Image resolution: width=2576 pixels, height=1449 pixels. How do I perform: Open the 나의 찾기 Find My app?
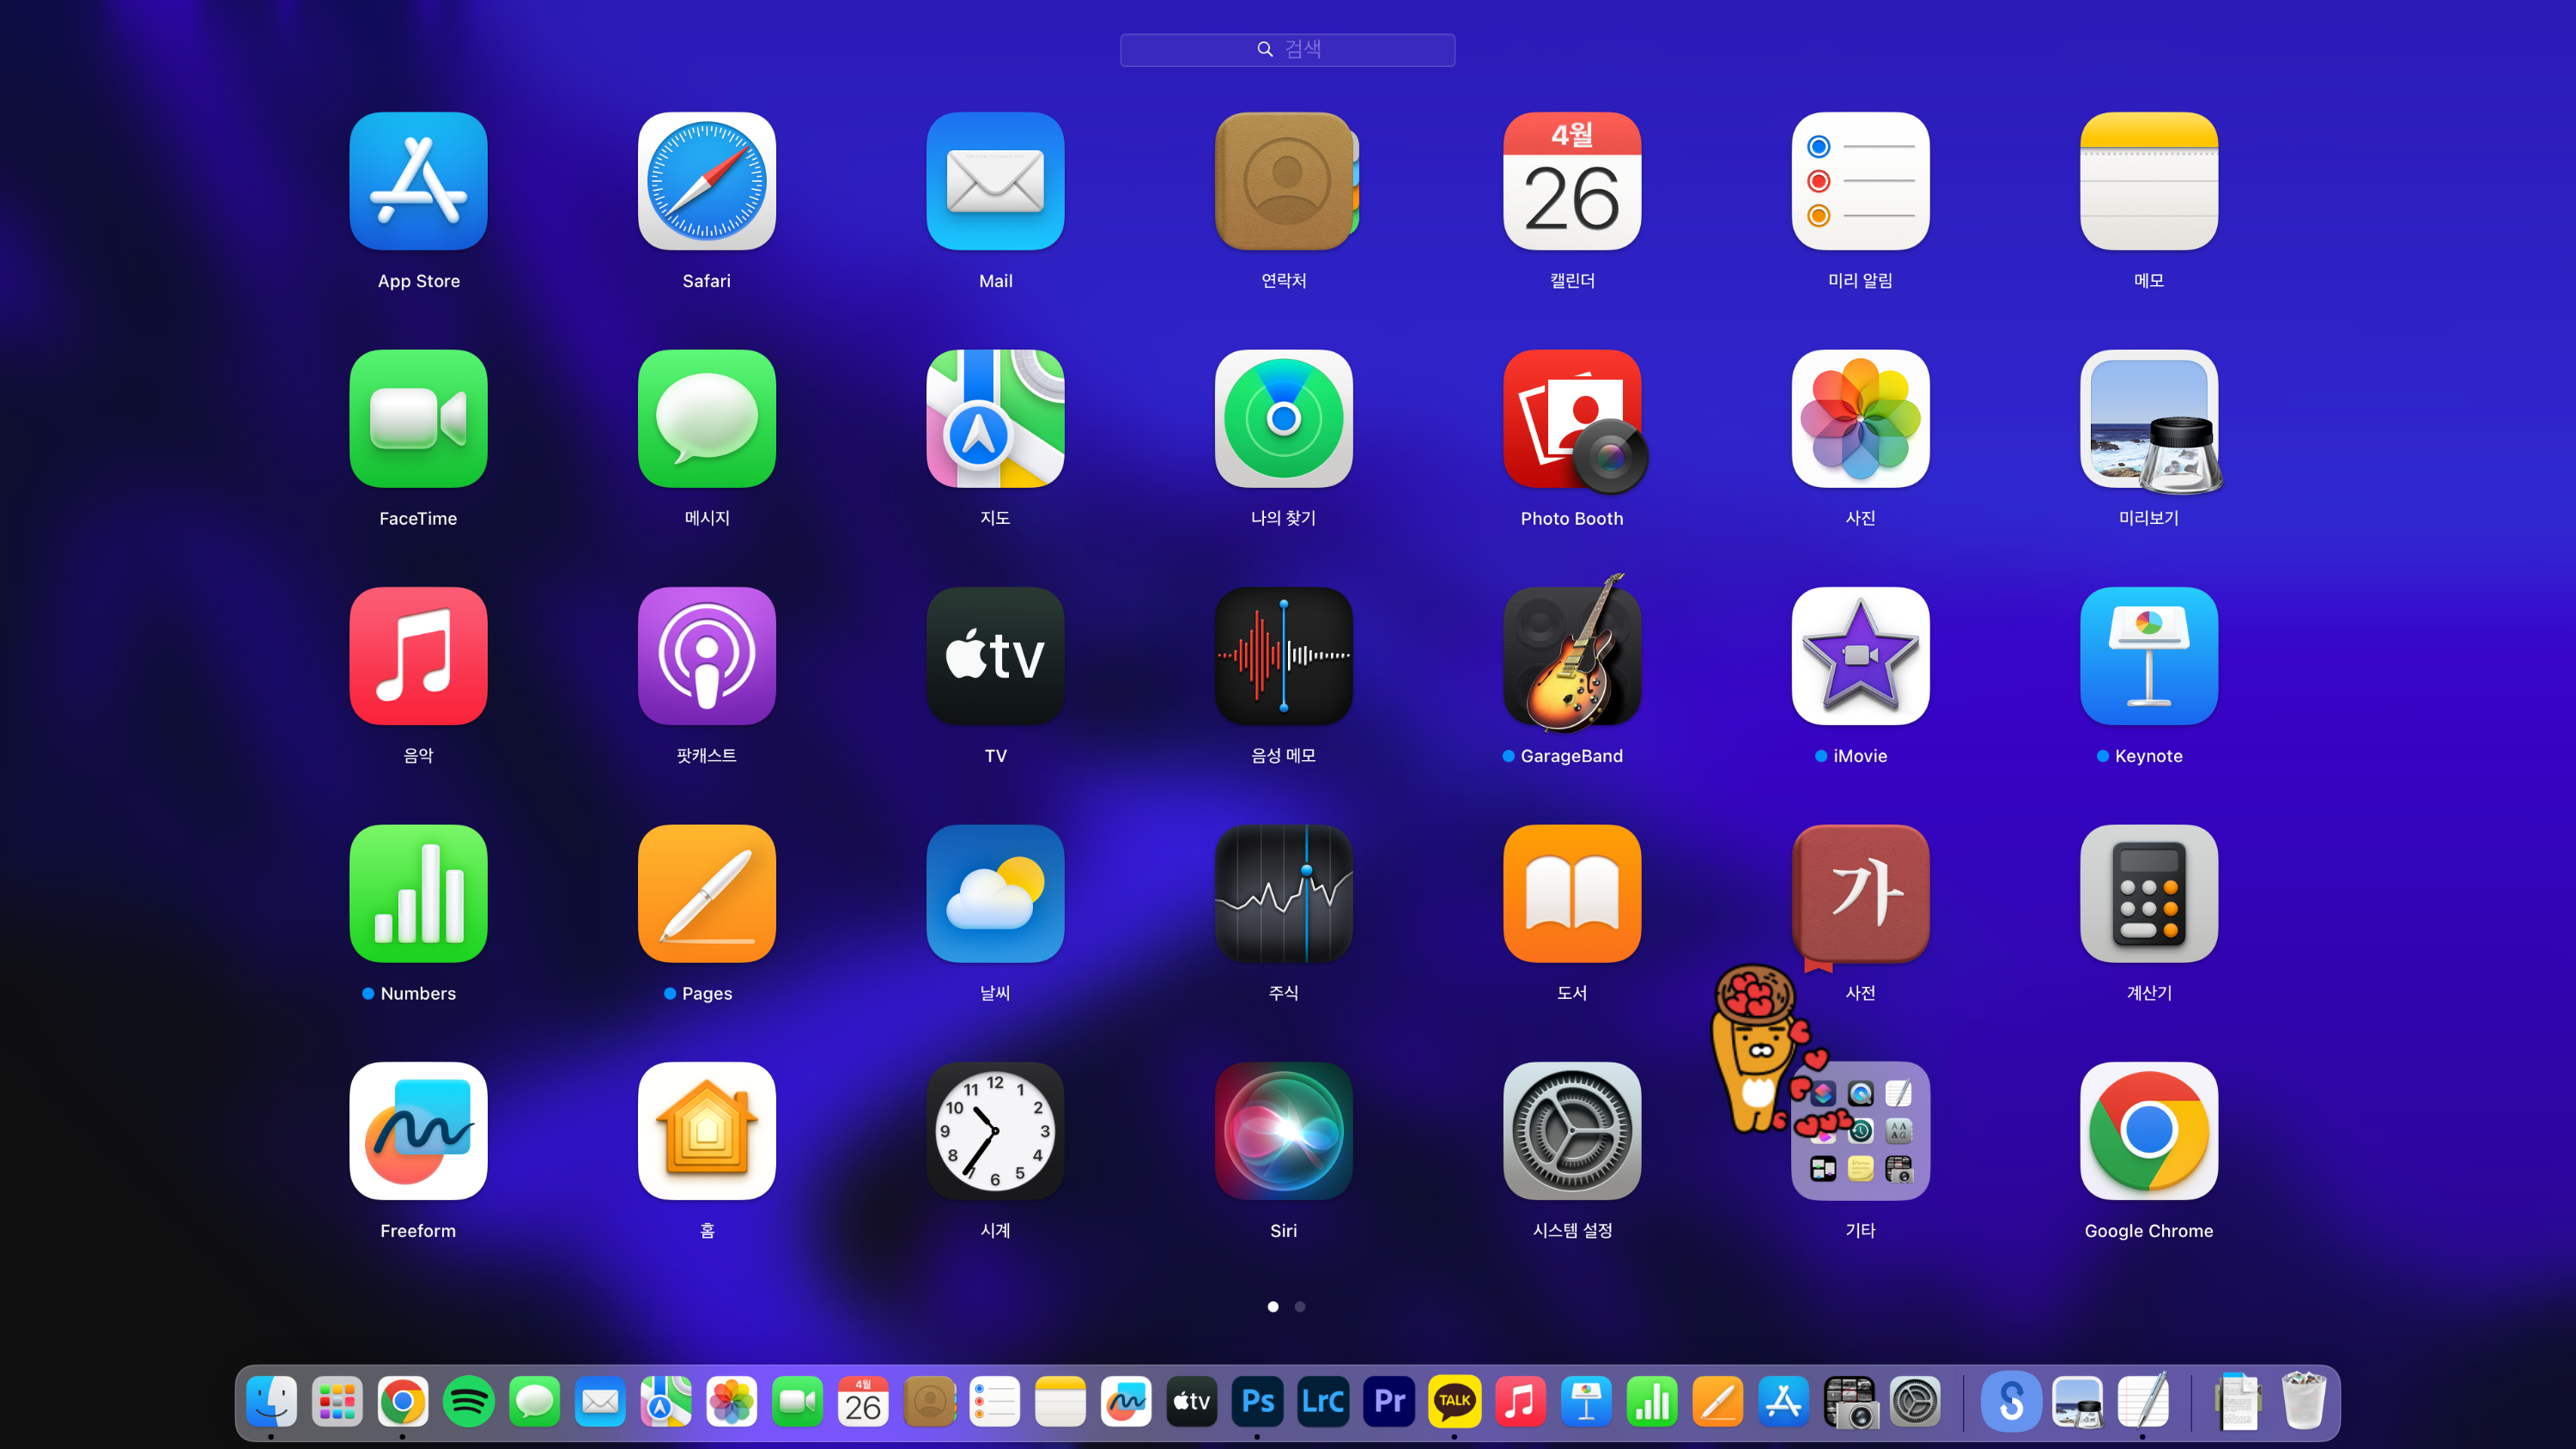(x=1283, y=419)
